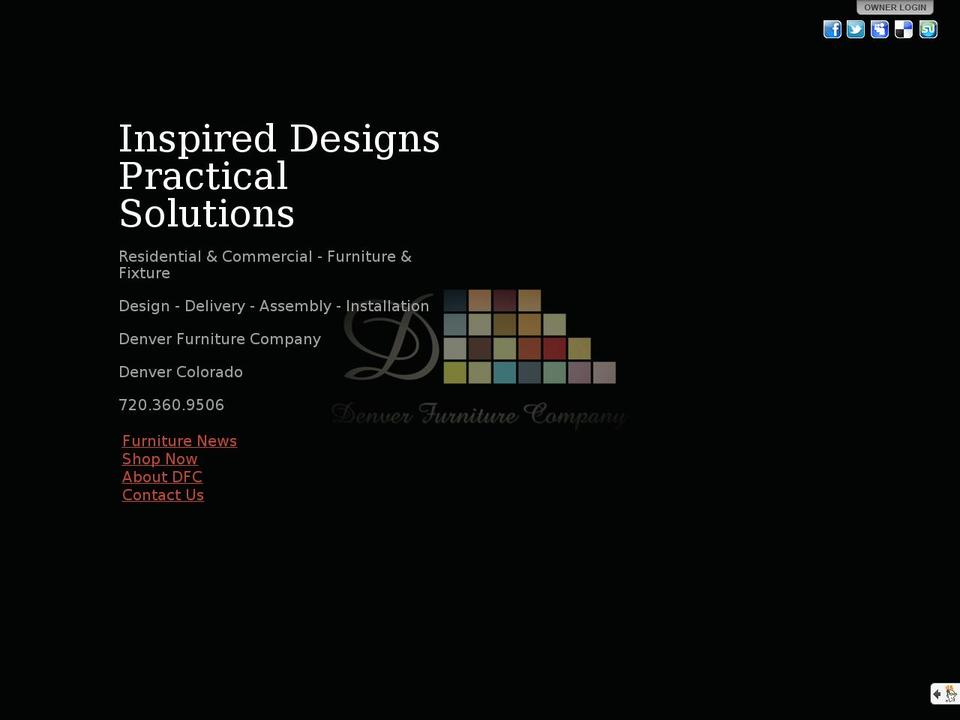The width and height of the screenshot is (960, 720).
Task: Select the Denver Furniture Company text line
Action: point(220,339)
